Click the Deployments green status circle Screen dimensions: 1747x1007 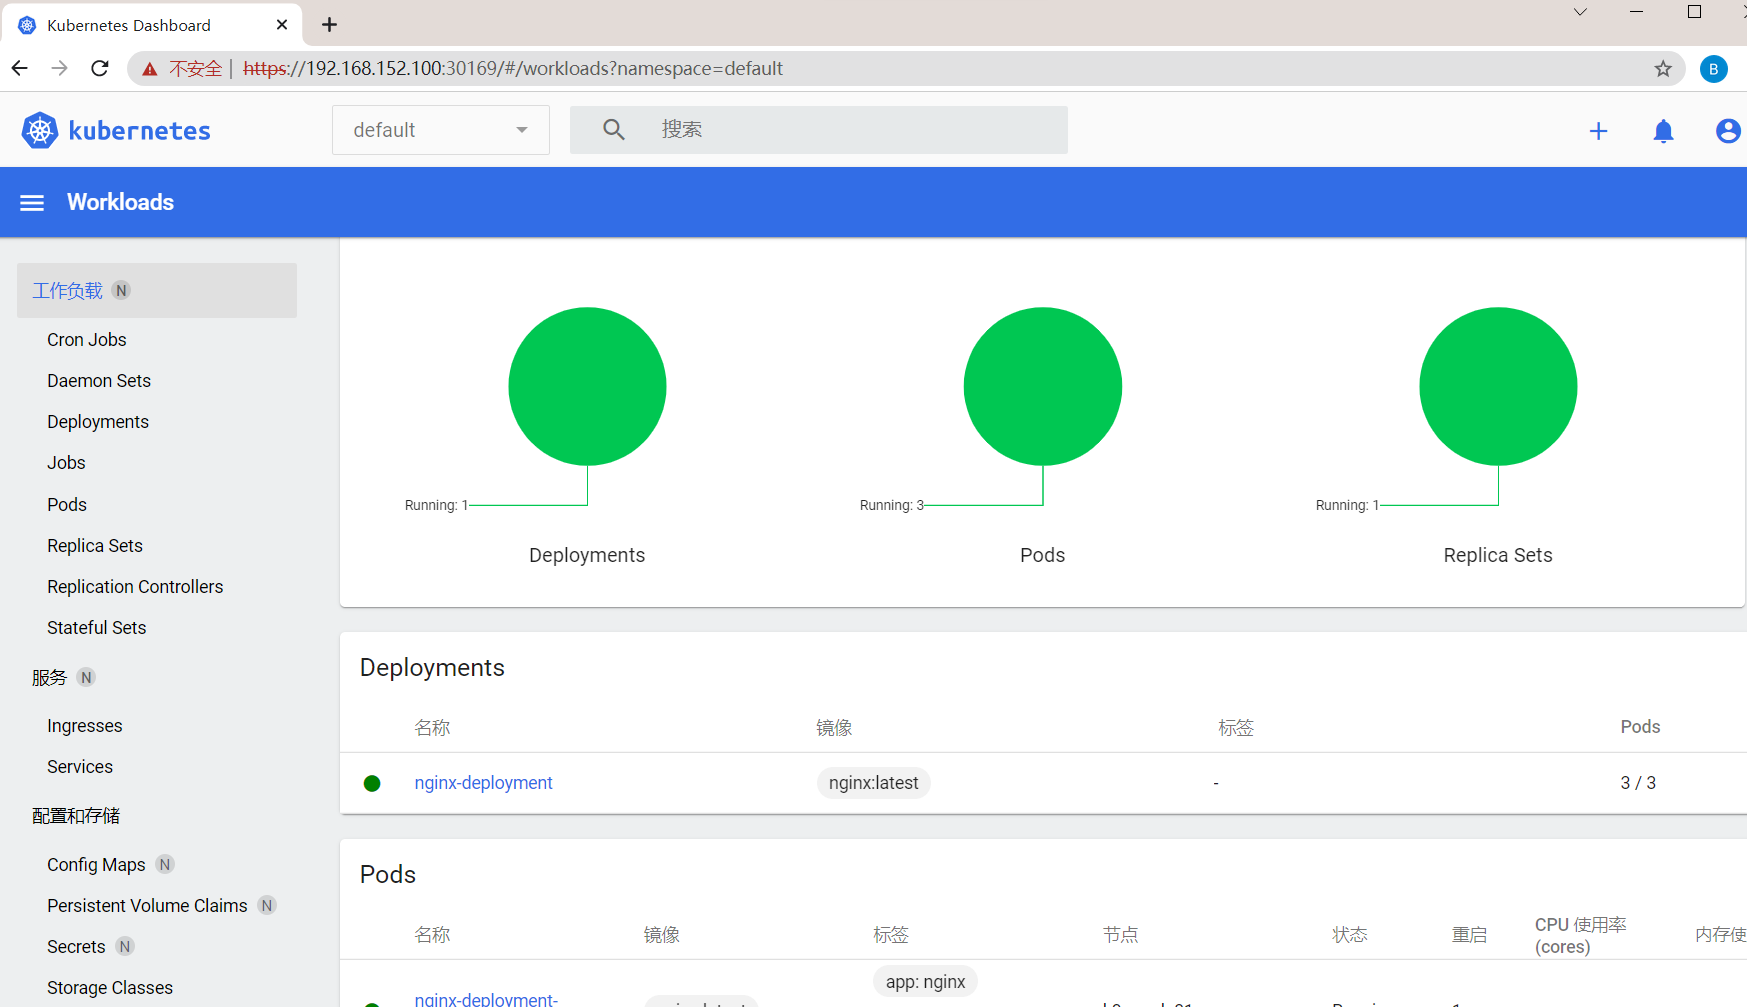coord(587,386)
